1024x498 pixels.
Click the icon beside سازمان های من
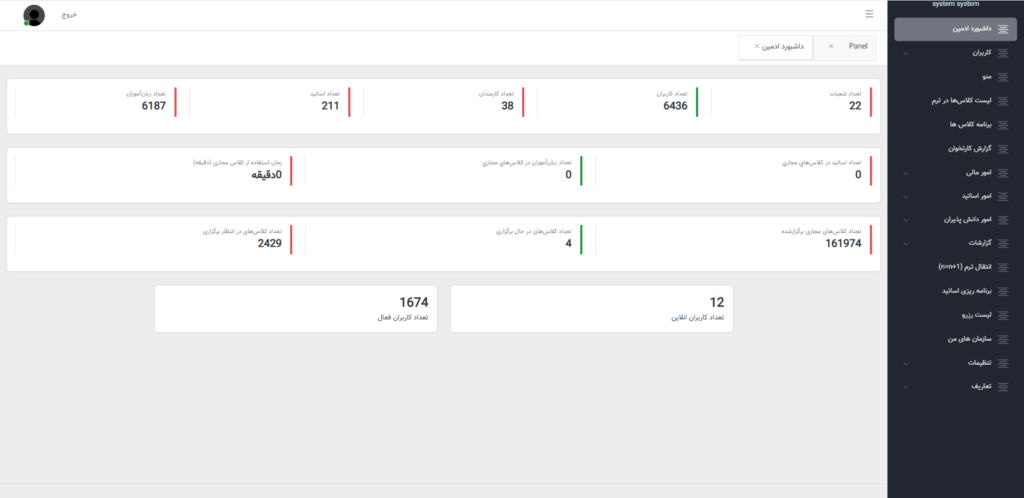(1002, 339)
